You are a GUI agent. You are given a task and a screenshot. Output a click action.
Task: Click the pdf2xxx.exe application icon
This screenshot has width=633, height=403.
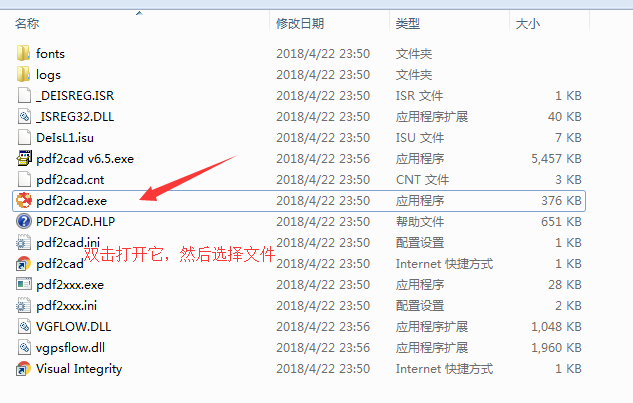point(24,284)
